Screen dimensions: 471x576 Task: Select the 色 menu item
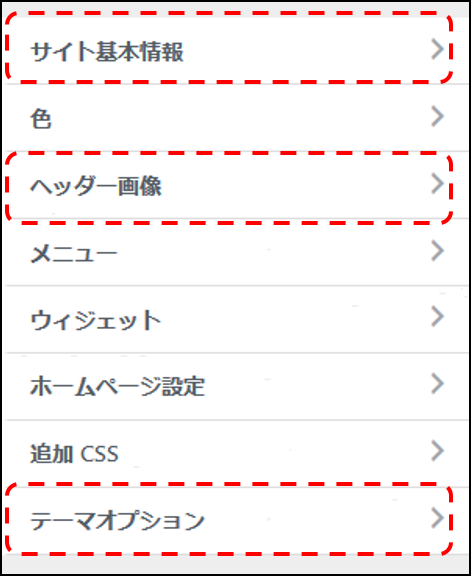[x=41, y=119]
